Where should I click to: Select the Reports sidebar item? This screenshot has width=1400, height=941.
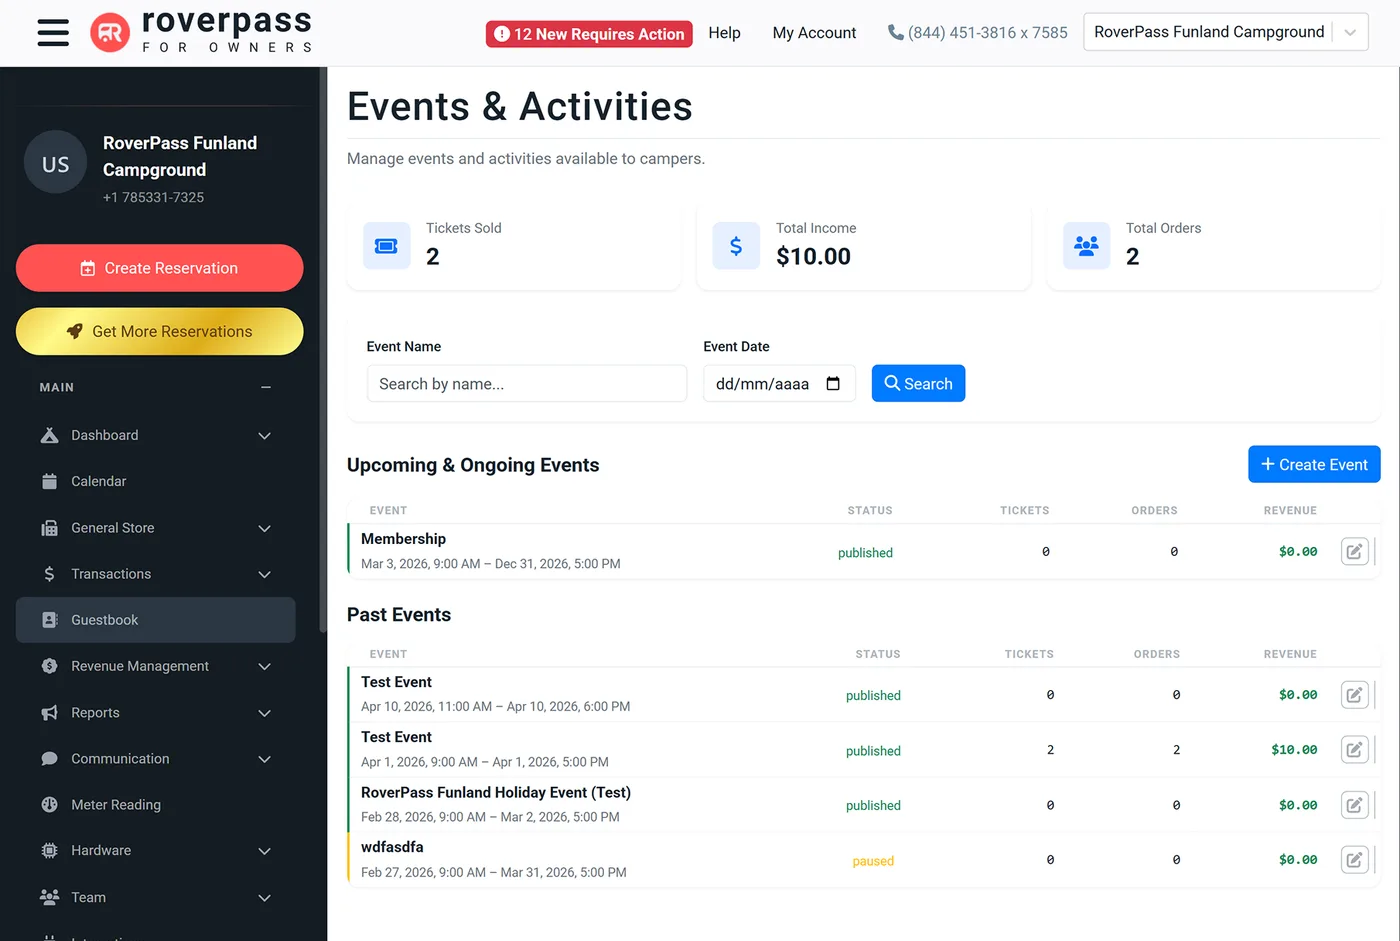[156, 713]
